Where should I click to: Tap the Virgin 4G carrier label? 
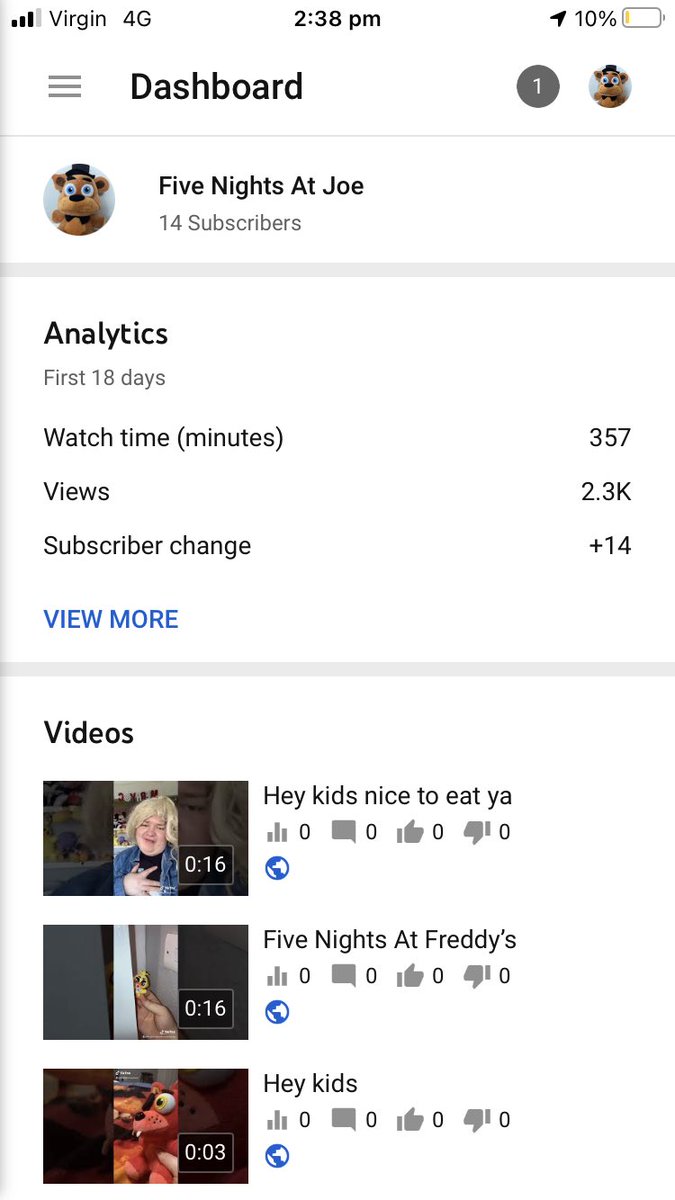click(100, 18)
